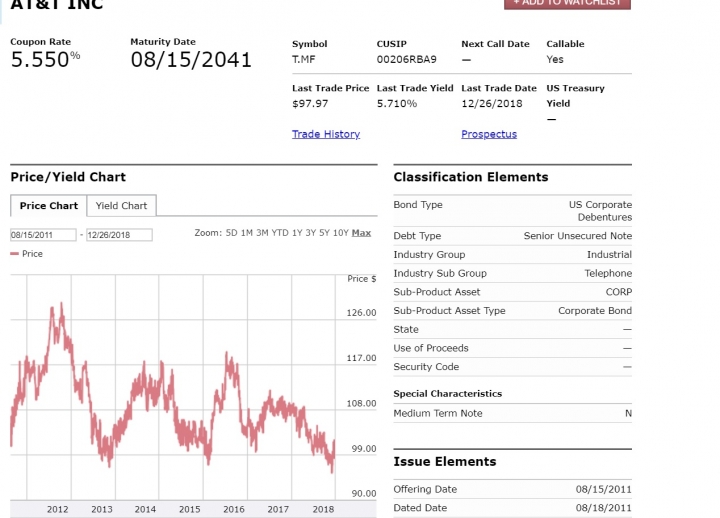
Task: Click the Sub-Product Asset value CORP
Action: (x=619, y=292)
